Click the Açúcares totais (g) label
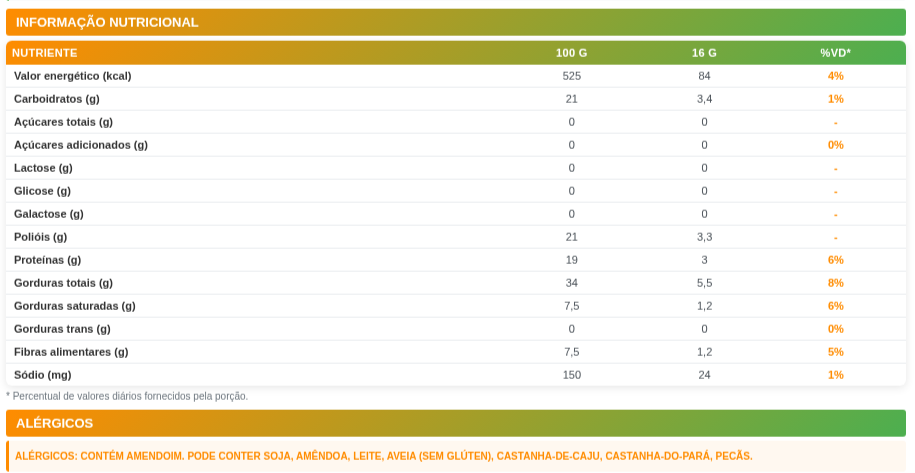 (x=63, y=122)
